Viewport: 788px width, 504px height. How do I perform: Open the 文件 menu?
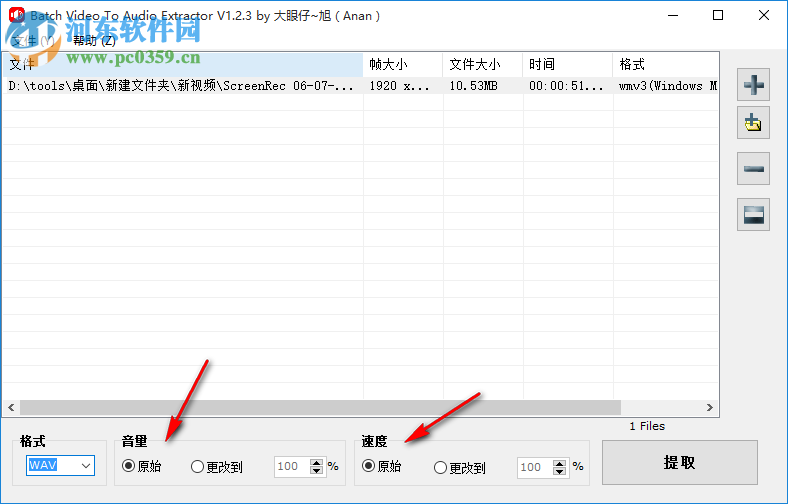32,41
